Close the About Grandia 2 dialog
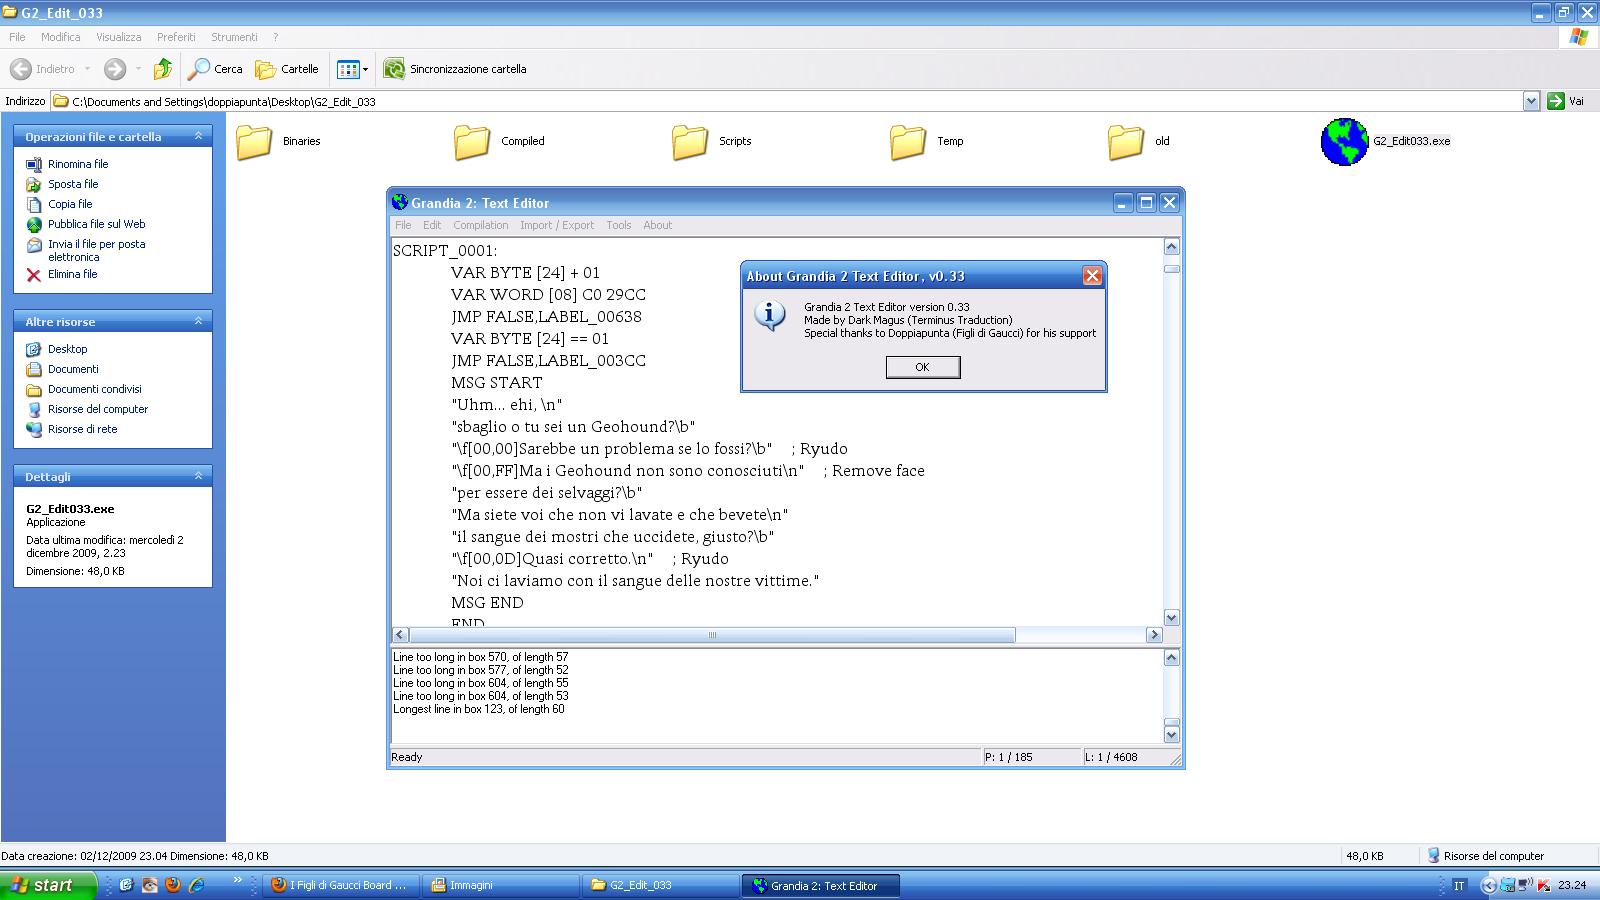This screenshot has height=900, width=1600. [1092, 276]
